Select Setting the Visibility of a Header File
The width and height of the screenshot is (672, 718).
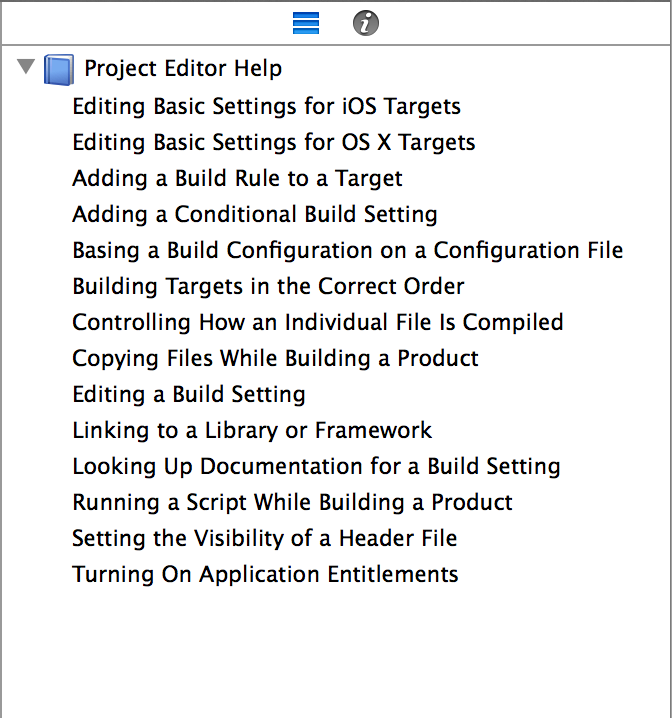(x=265, y=538)
